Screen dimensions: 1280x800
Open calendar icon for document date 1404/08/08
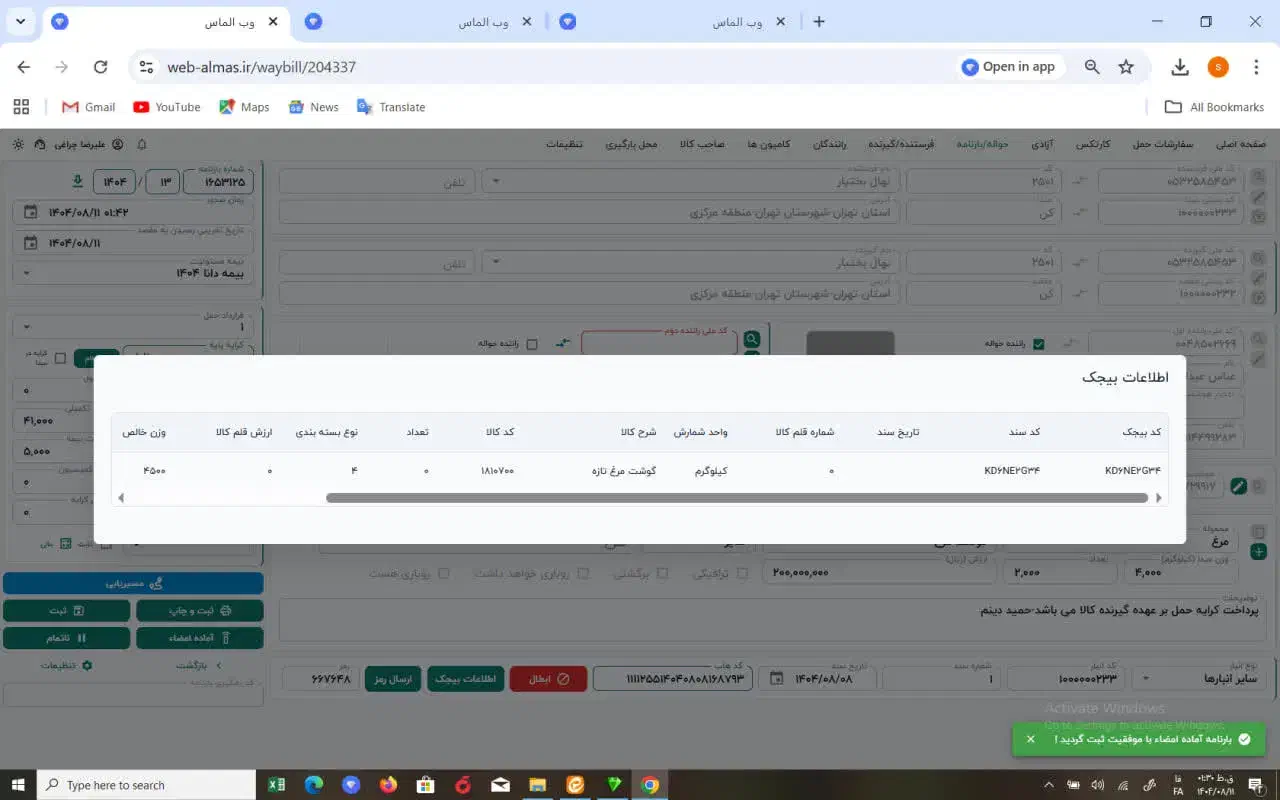pos(776,679)
